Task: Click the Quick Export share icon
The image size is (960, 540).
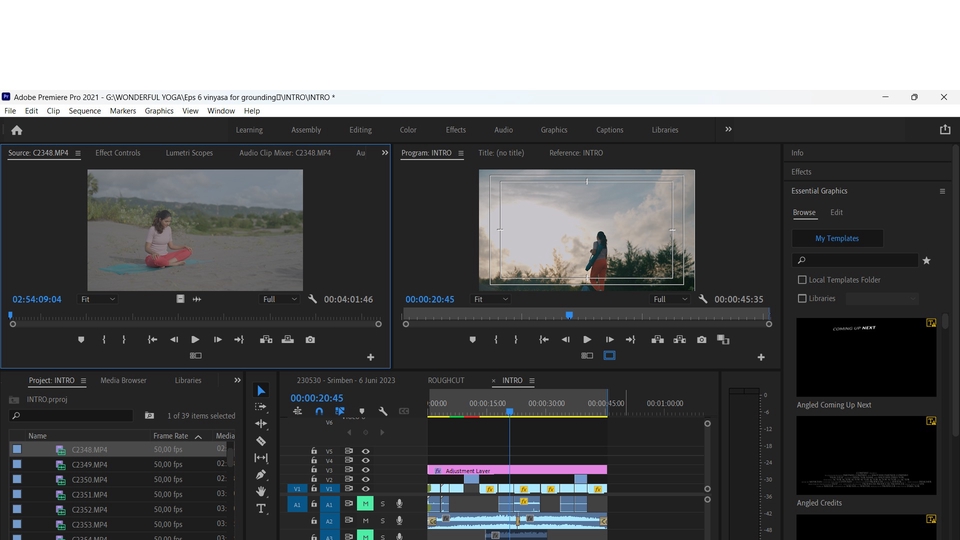Action: point(945,129)
